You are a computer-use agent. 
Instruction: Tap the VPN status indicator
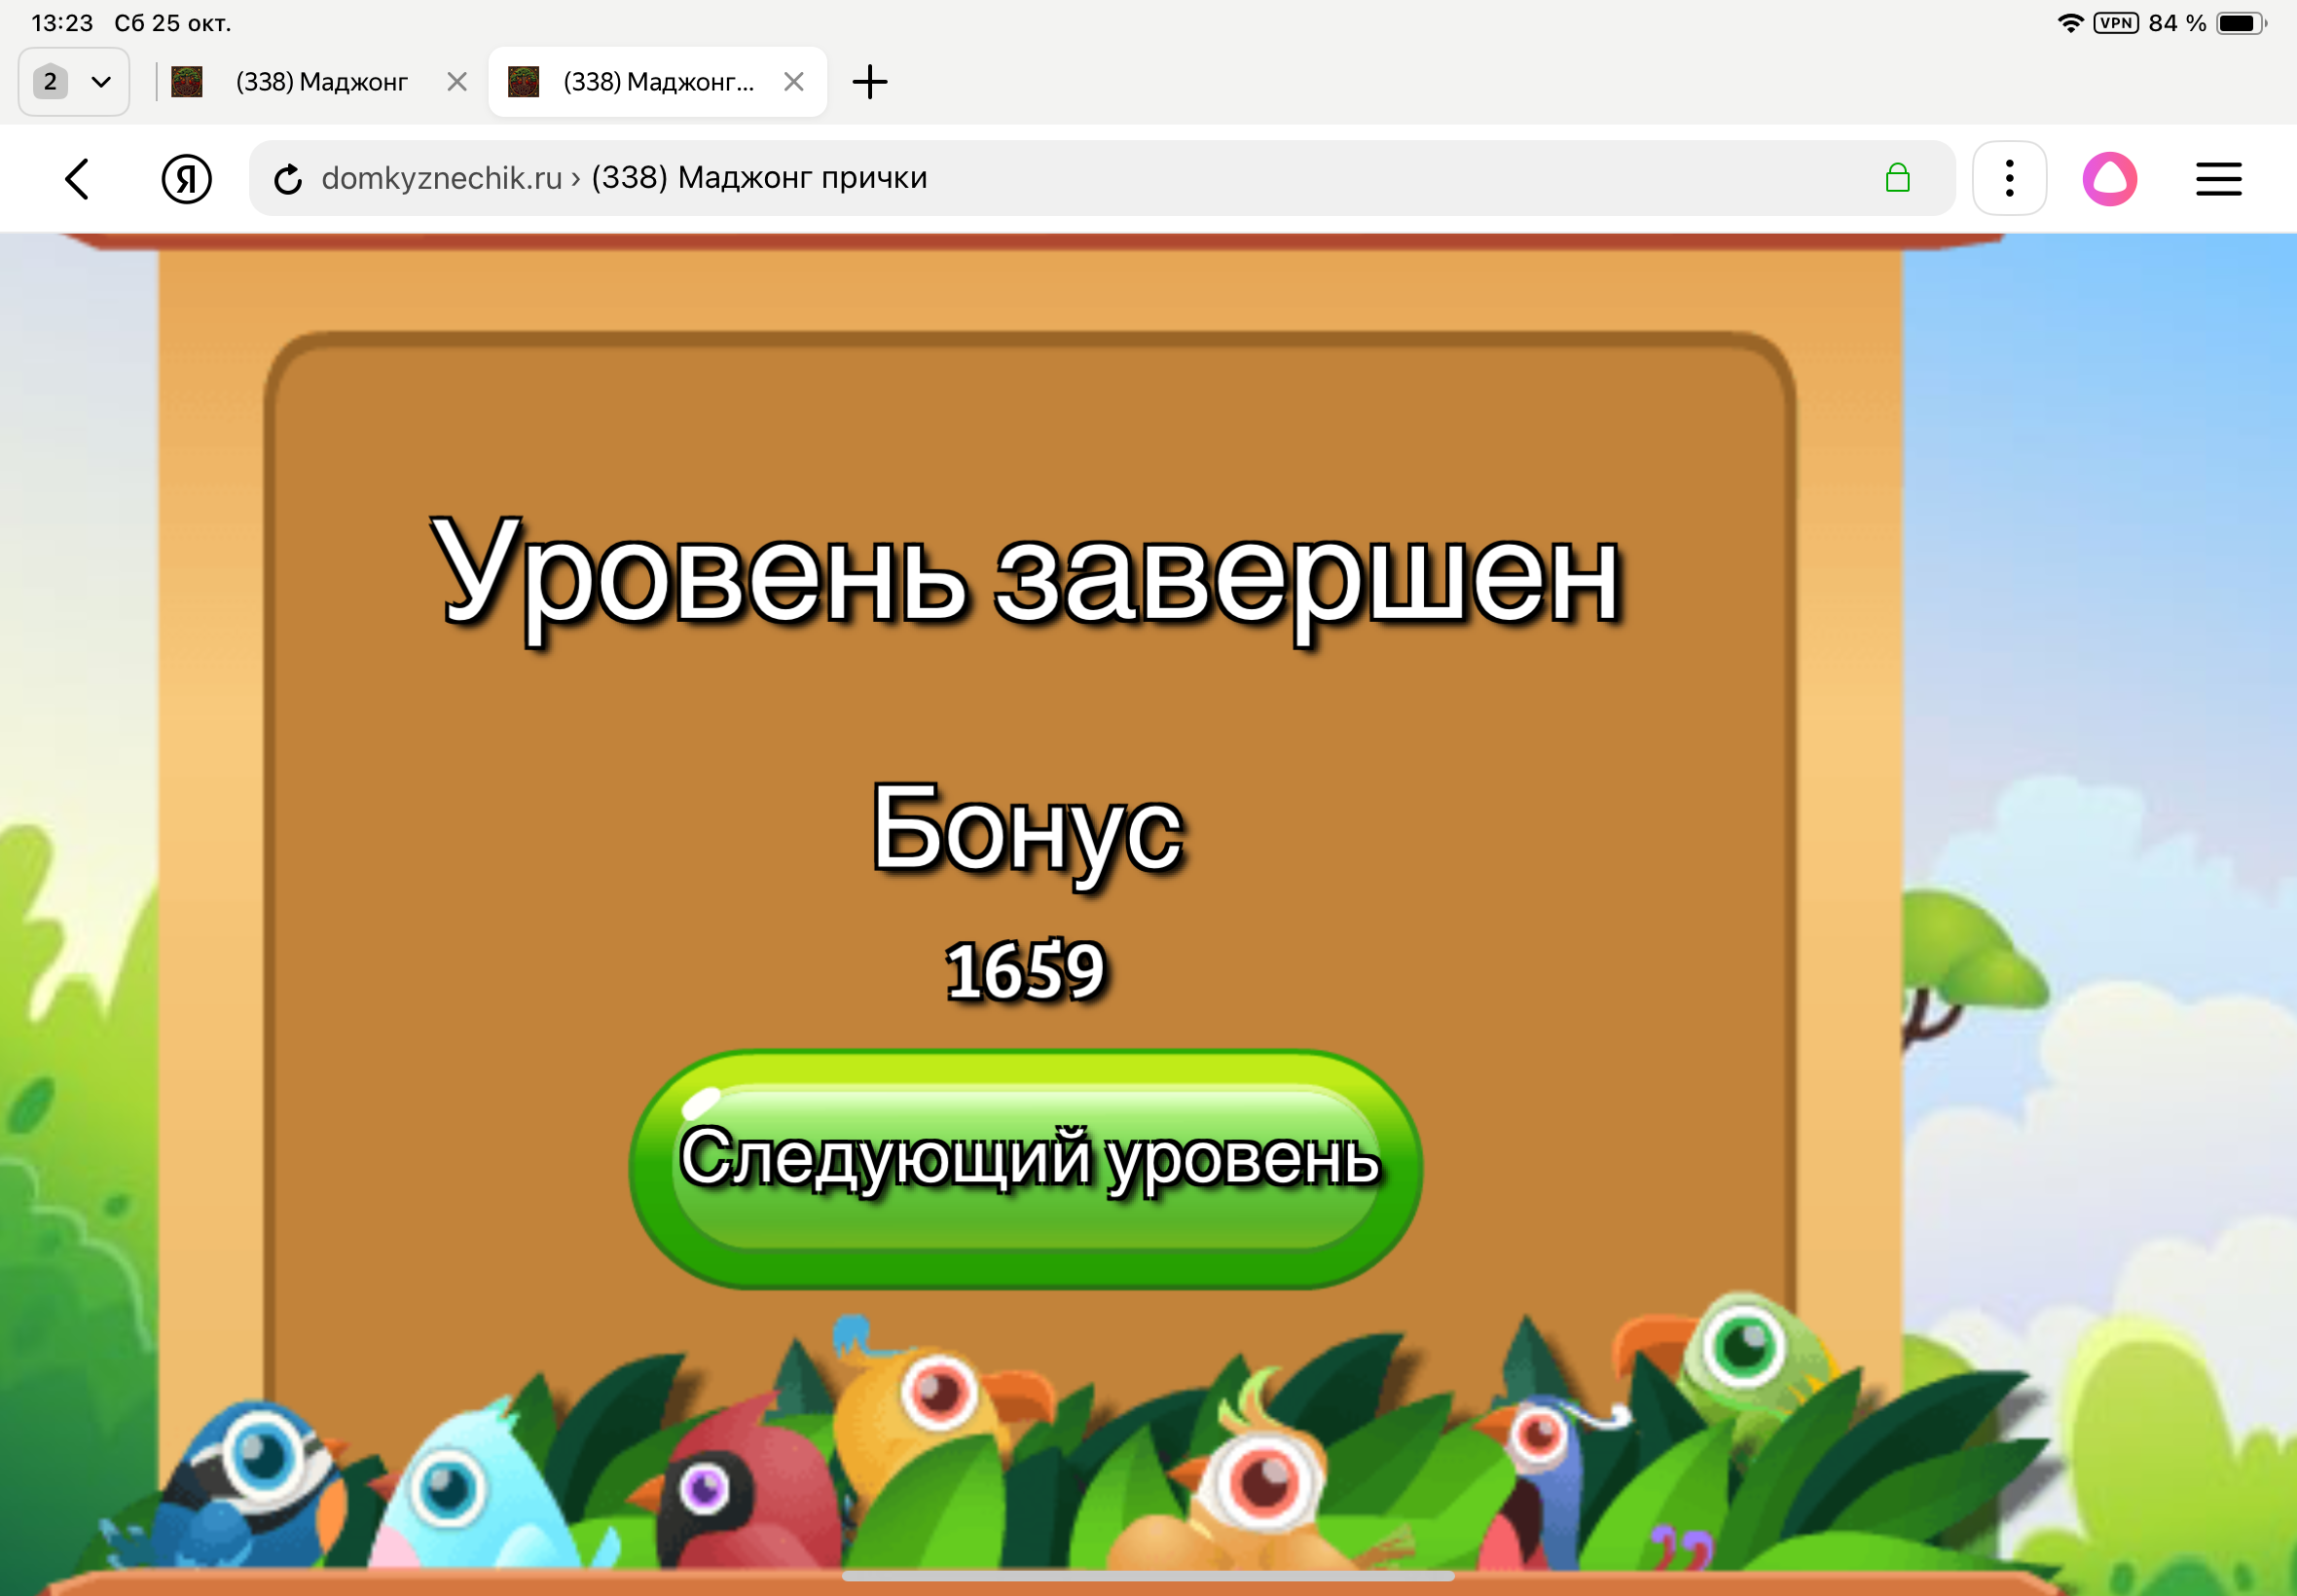[x=2116, y=23]
